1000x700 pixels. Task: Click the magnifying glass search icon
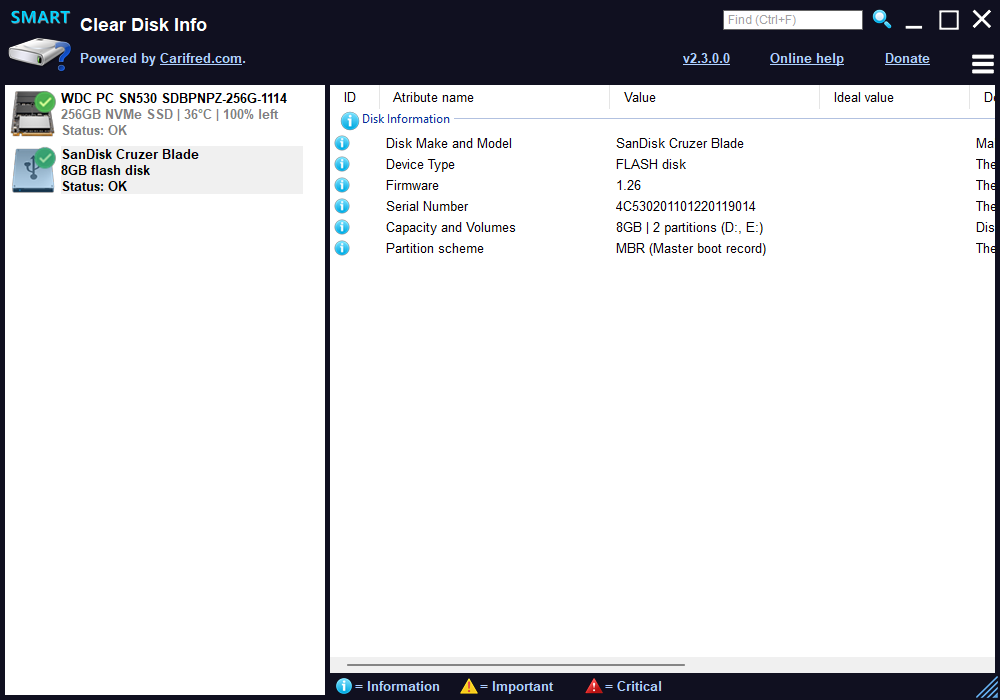(x=881, y=19)
